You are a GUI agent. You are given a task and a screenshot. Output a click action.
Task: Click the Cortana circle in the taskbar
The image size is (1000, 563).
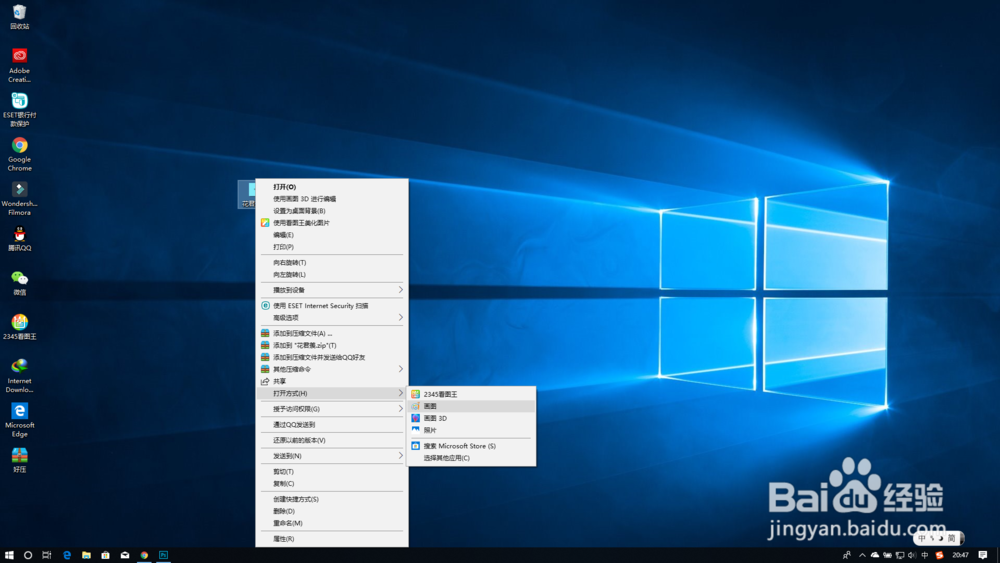tap(27, 555)
